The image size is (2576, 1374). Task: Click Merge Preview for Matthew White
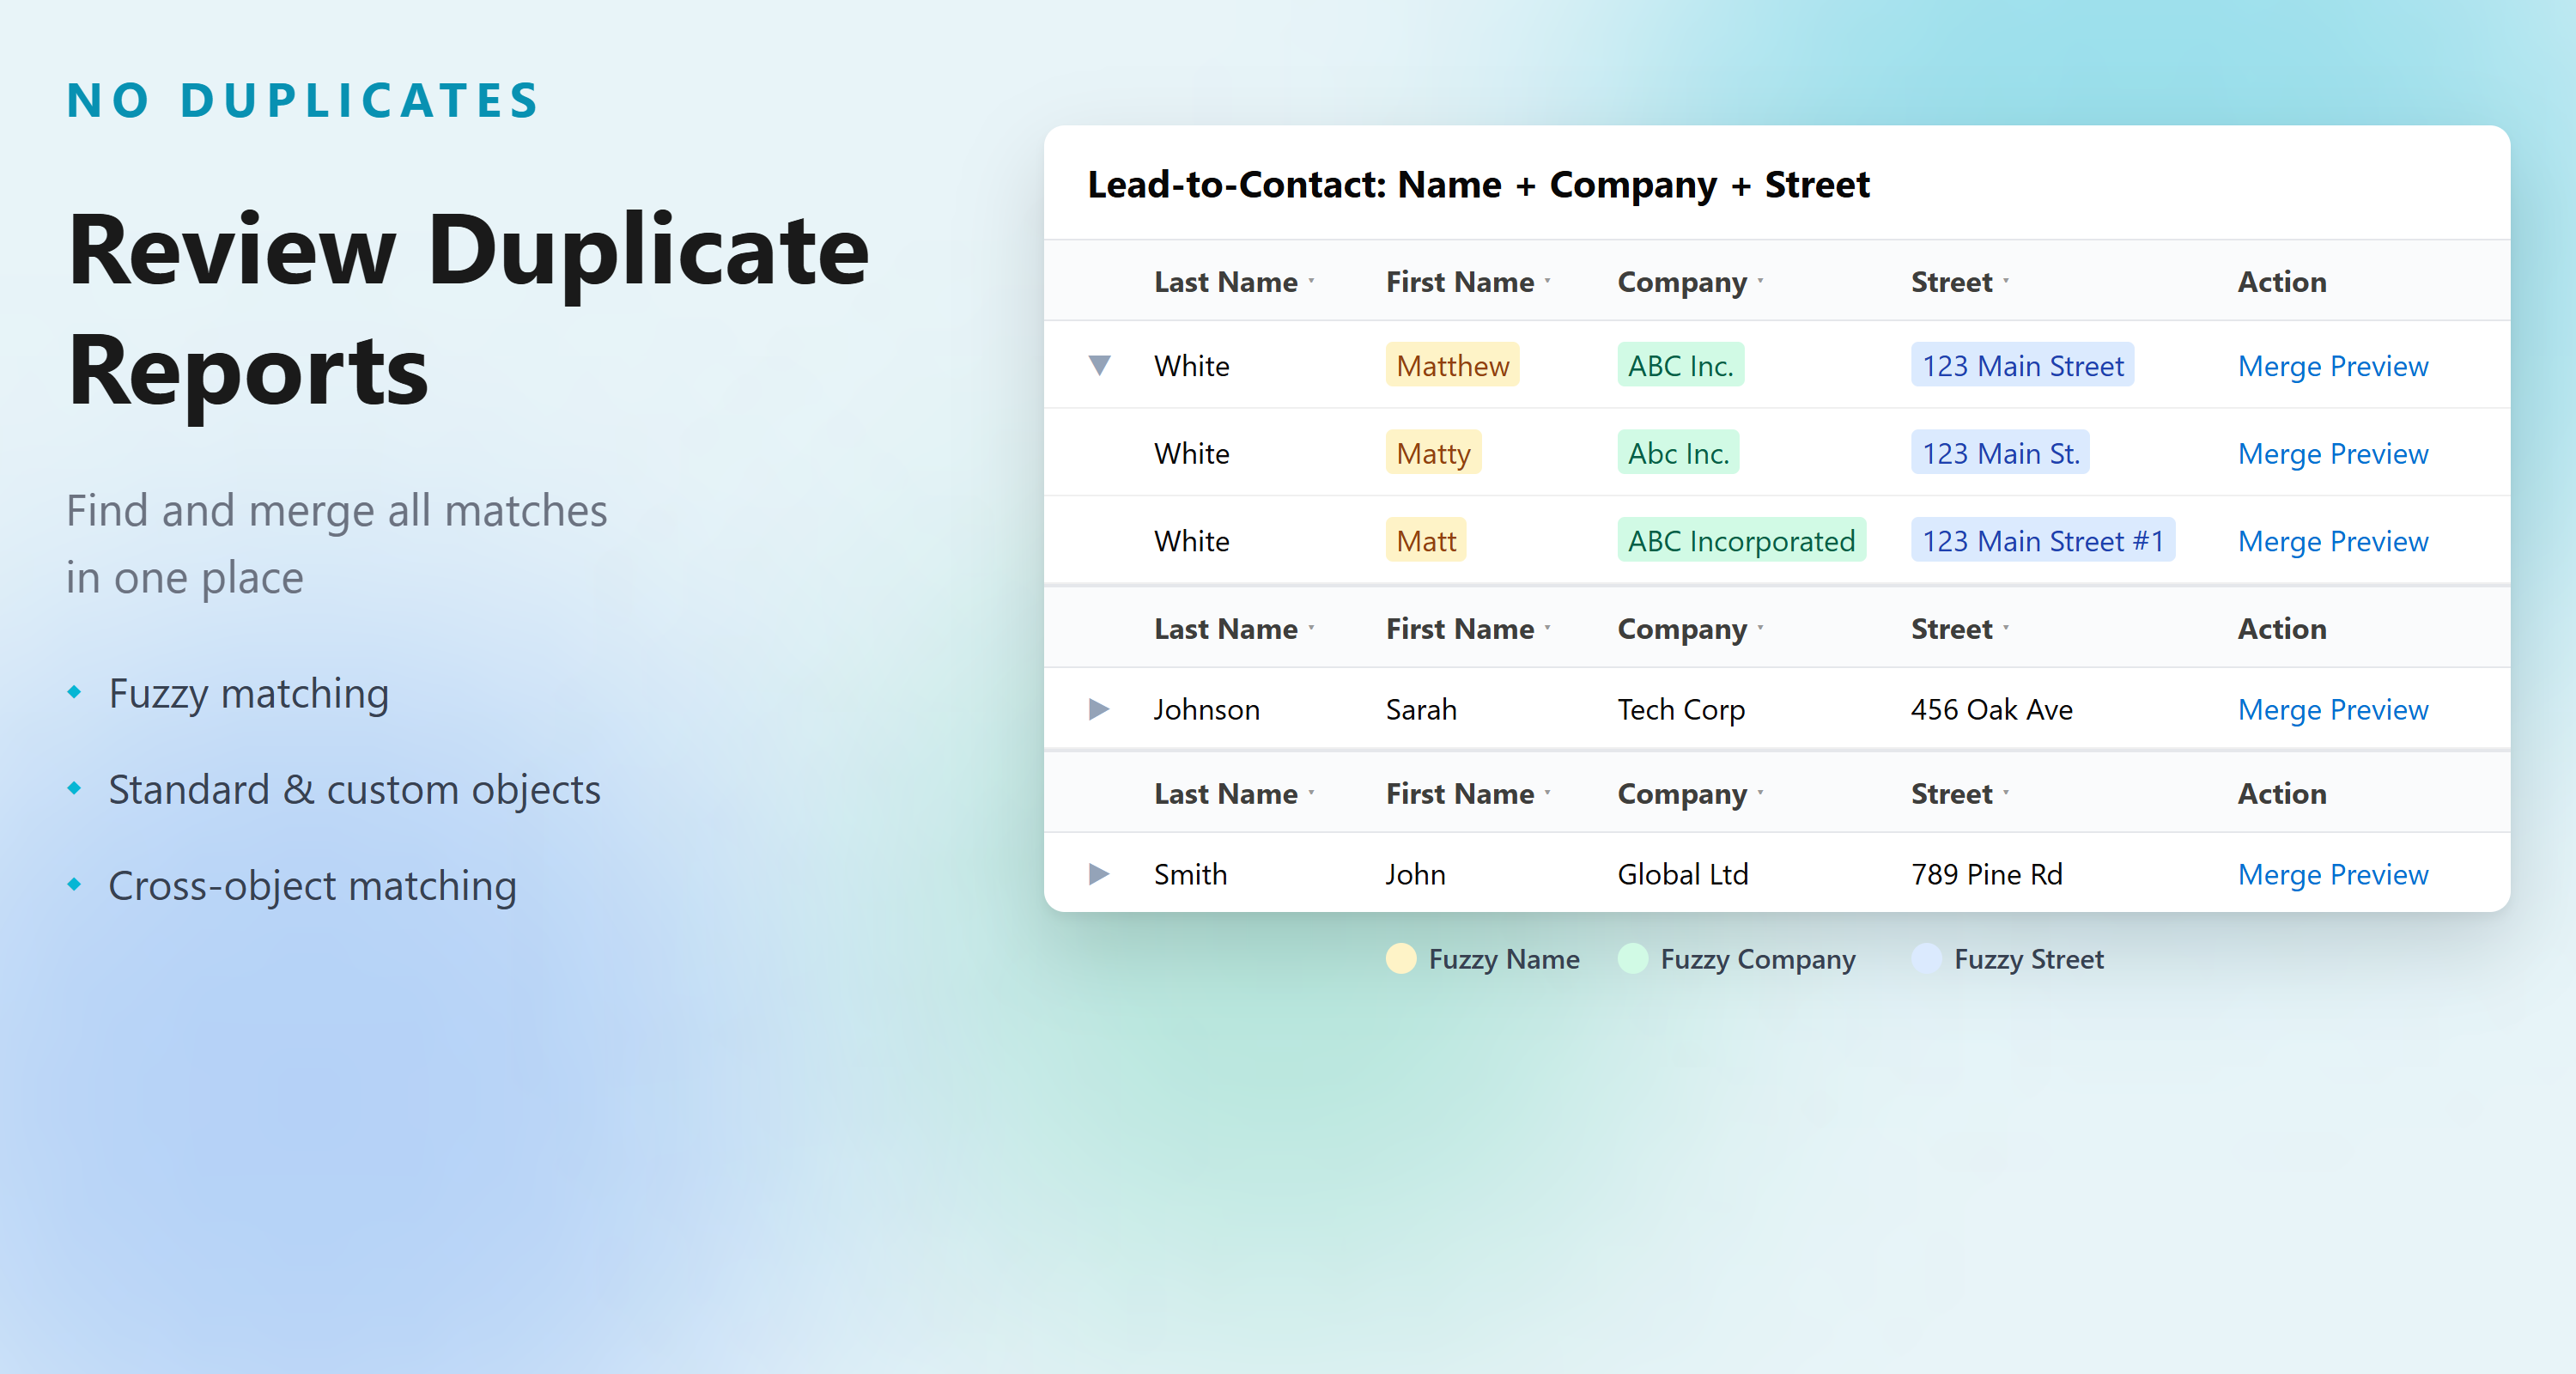(2332, 366)
